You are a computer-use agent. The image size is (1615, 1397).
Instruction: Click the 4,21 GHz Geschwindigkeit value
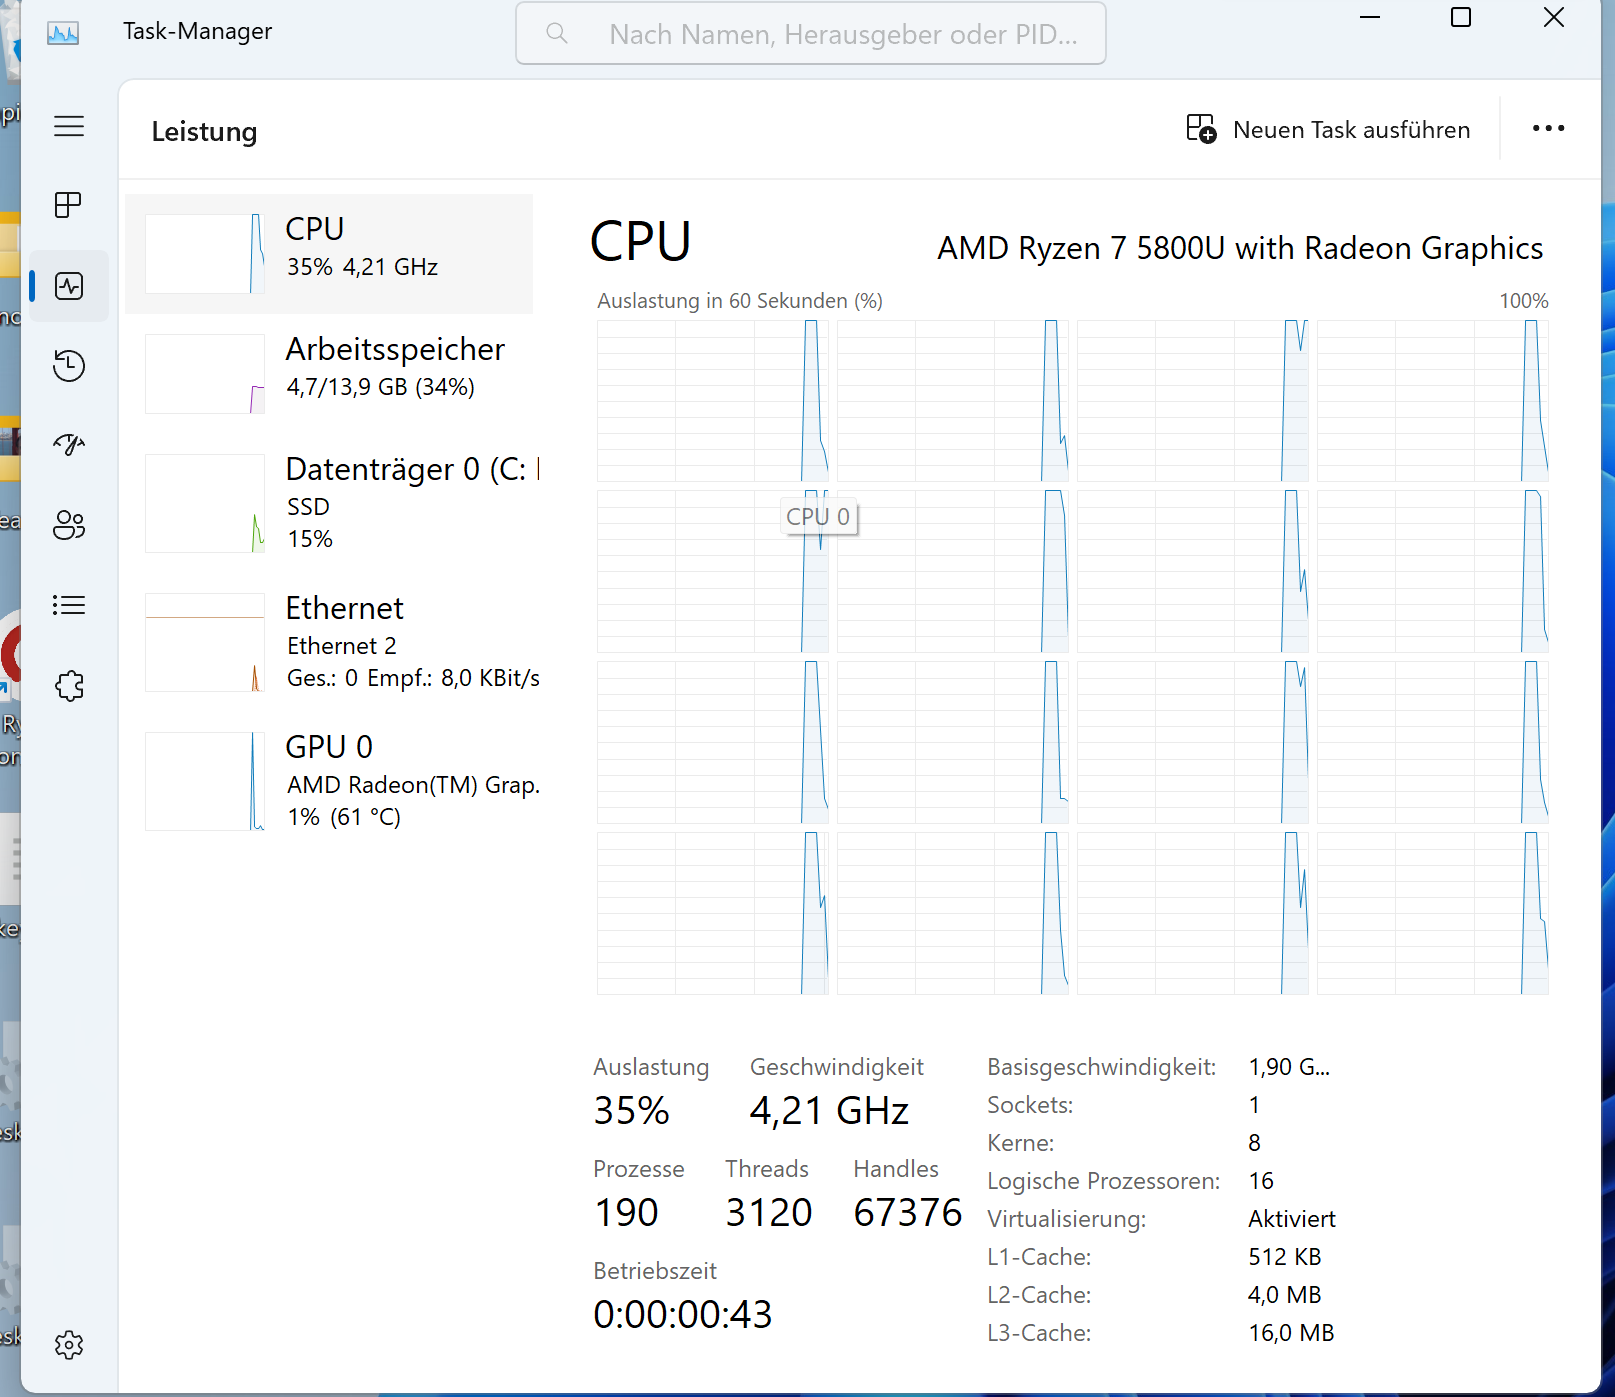tap(829, 1111)
